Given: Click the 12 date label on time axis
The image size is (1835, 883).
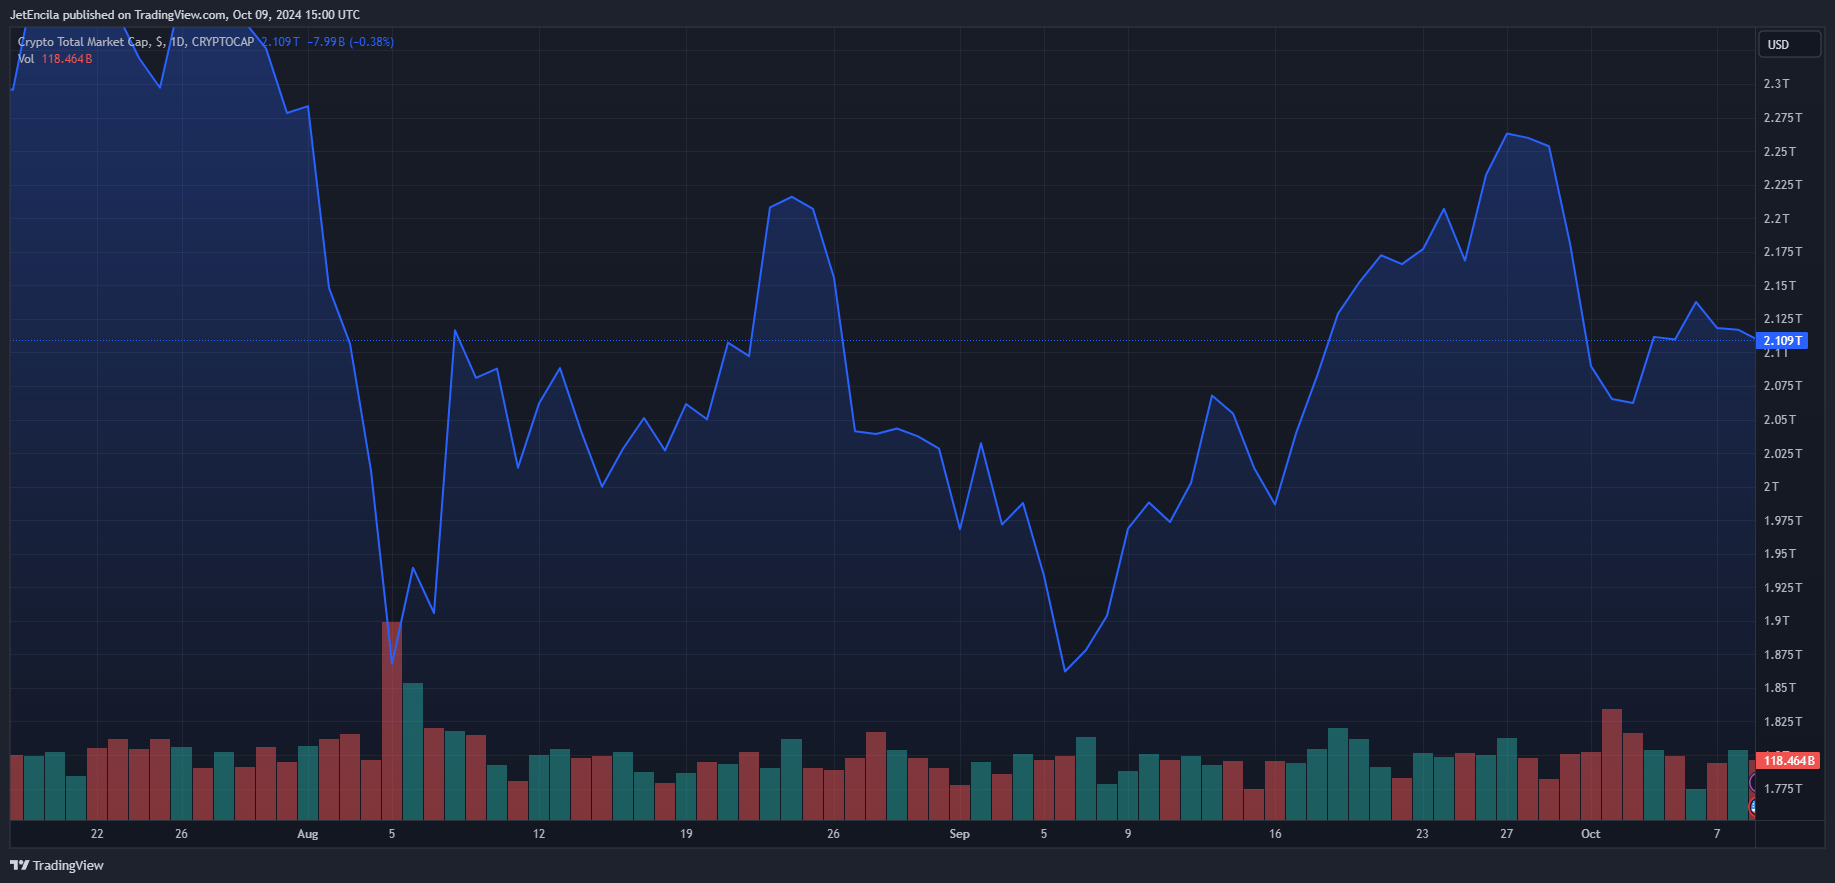Looking at the screenshot, I should pos(539,834).
